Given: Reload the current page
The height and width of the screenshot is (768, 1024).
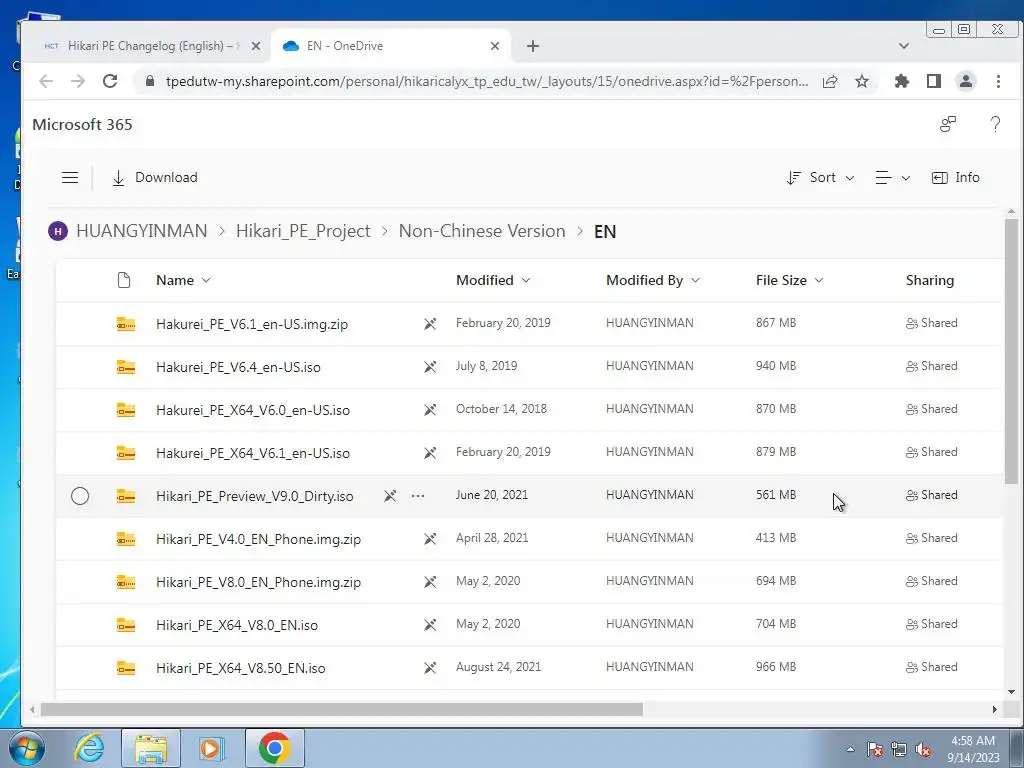Looking at the screenshot, I should point(110,81).
